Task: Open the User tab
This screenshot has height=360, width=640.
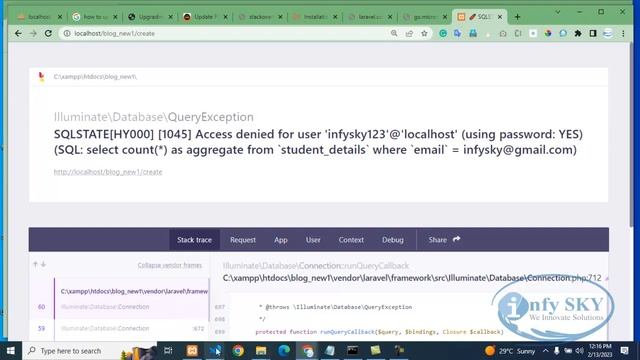Action: [x=313, y=240]
